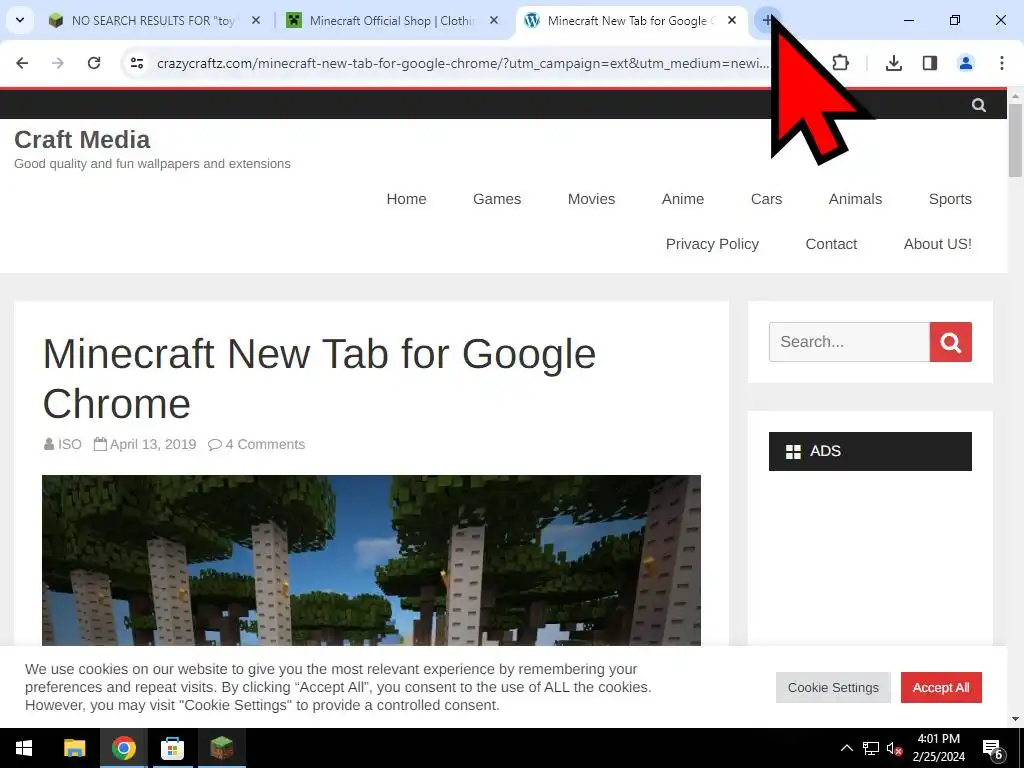Open the Contact page link

click(831, 244)
